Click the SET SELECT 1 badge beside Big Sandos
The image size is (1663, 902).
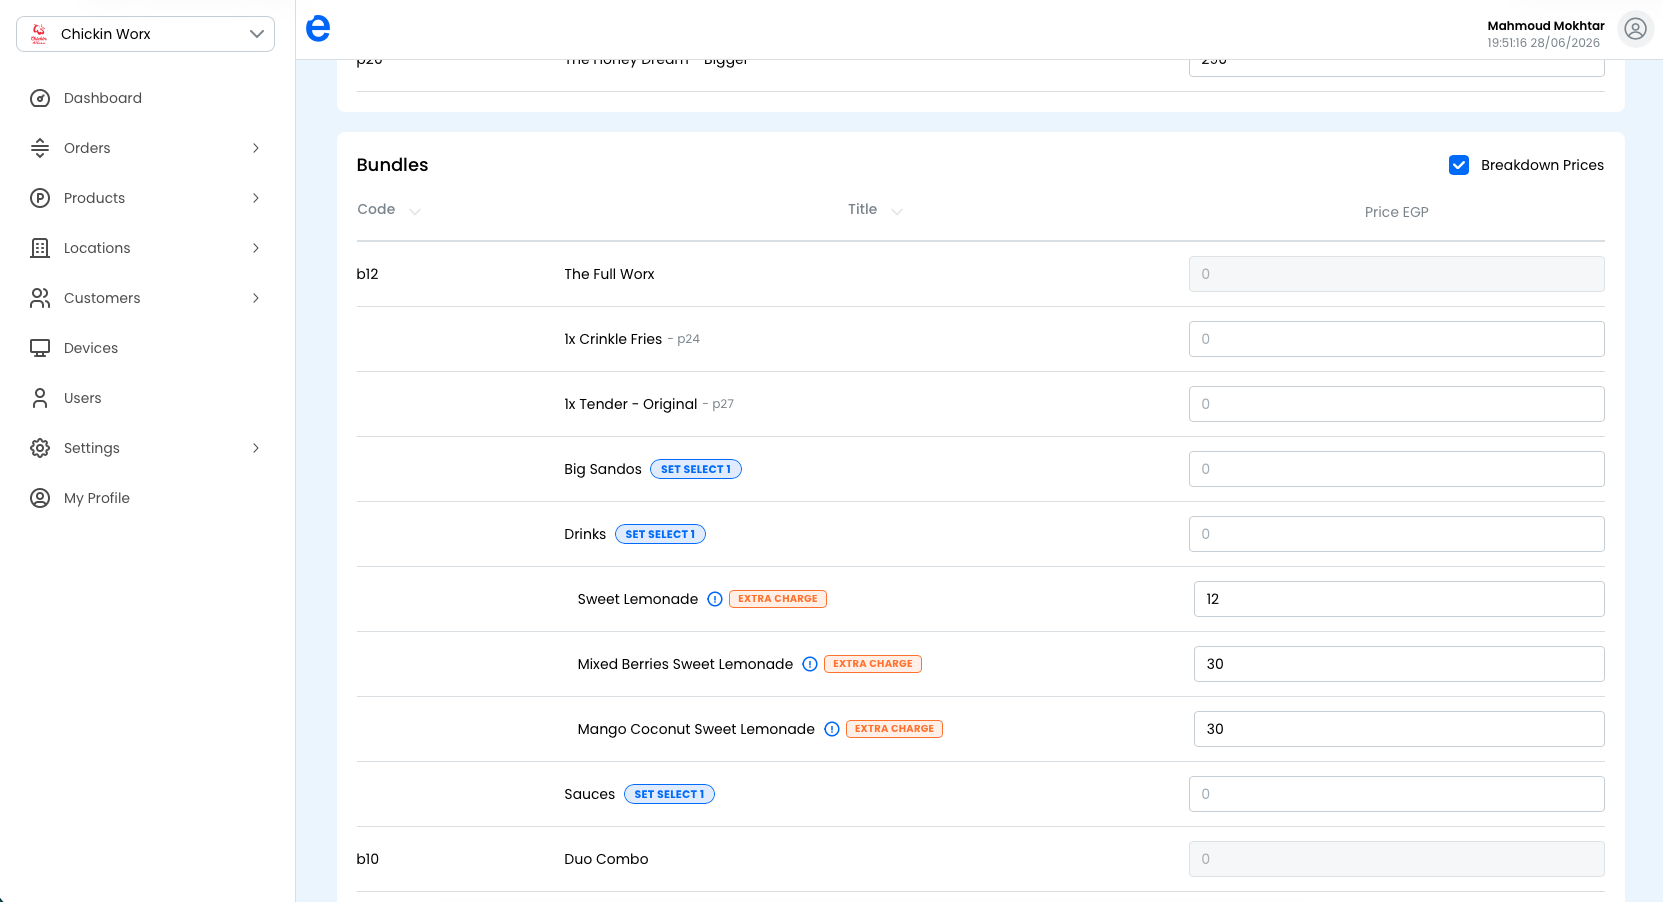[696, 469]
